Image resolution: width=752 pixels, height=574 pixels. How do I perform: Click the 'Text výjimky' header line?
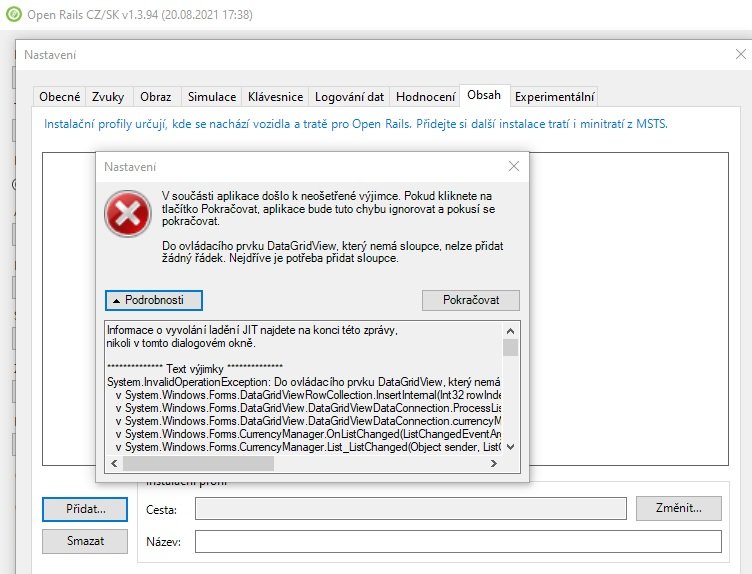195,369
